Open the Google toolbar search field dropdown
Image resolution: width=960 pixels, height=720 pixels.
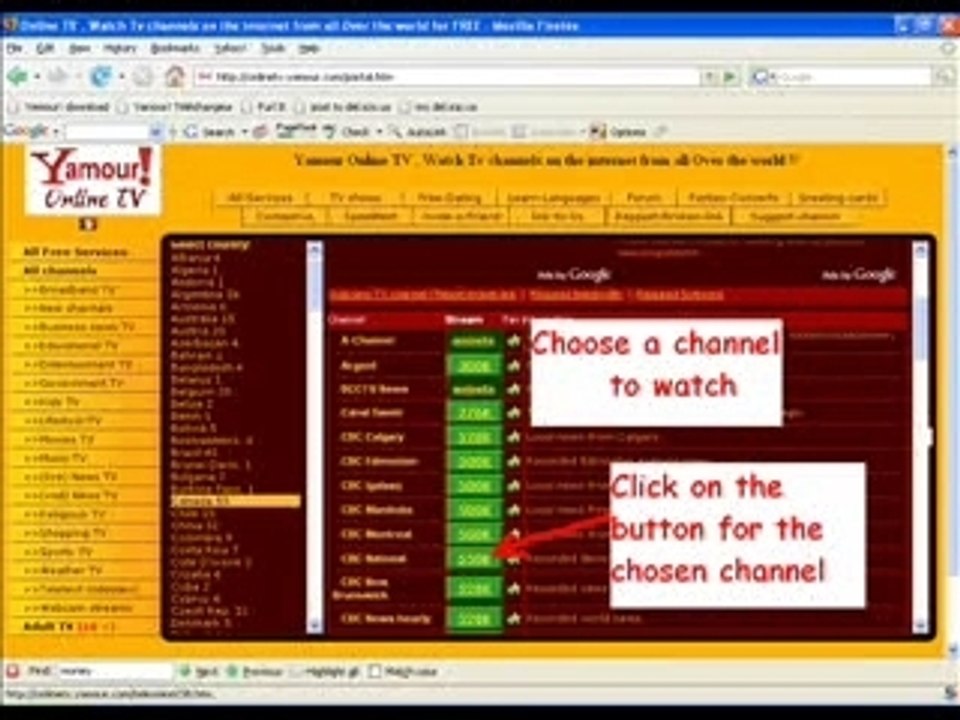tap(156, 131)
